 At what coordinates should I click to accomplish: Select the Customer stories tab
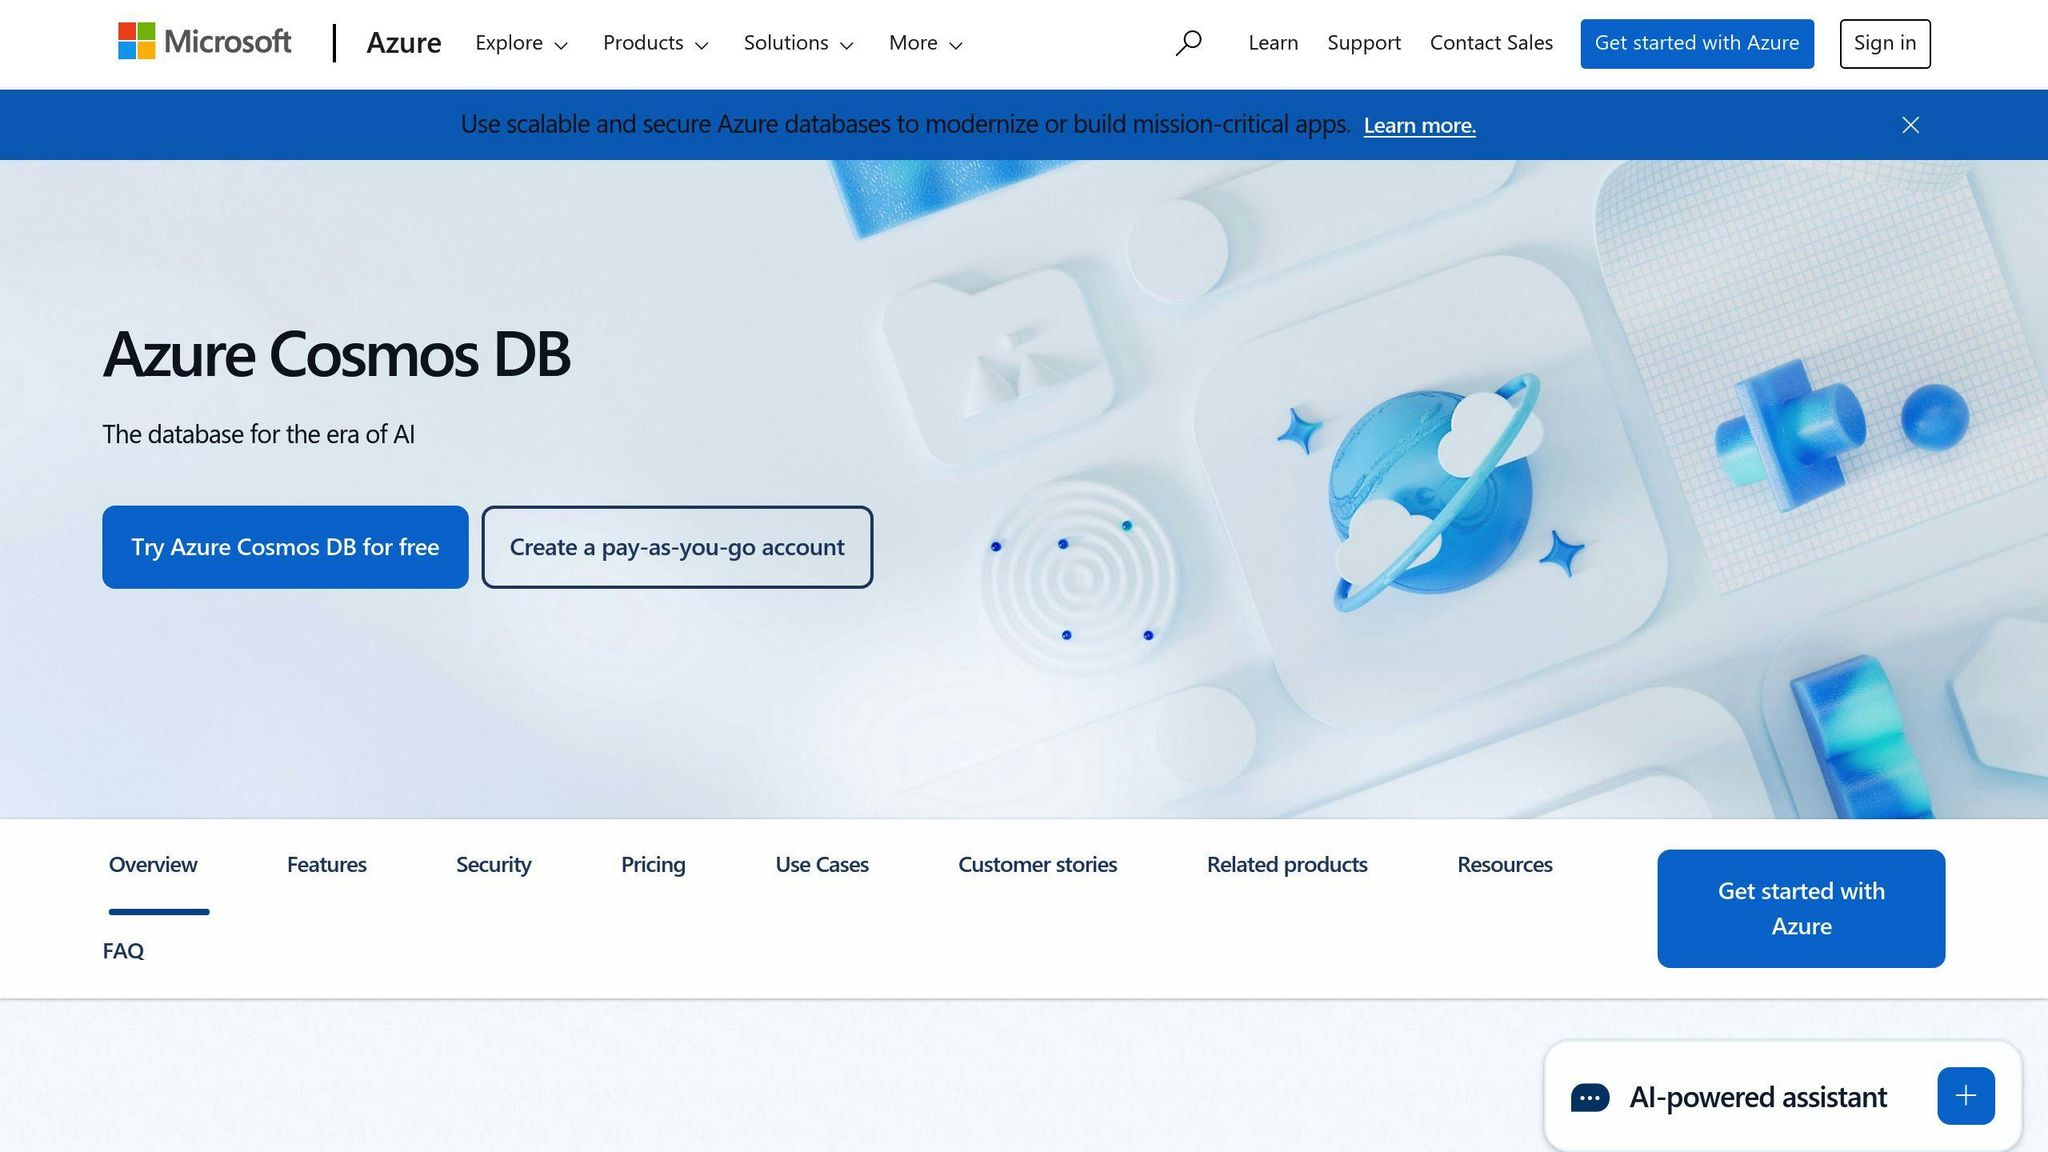[1037, 864]
